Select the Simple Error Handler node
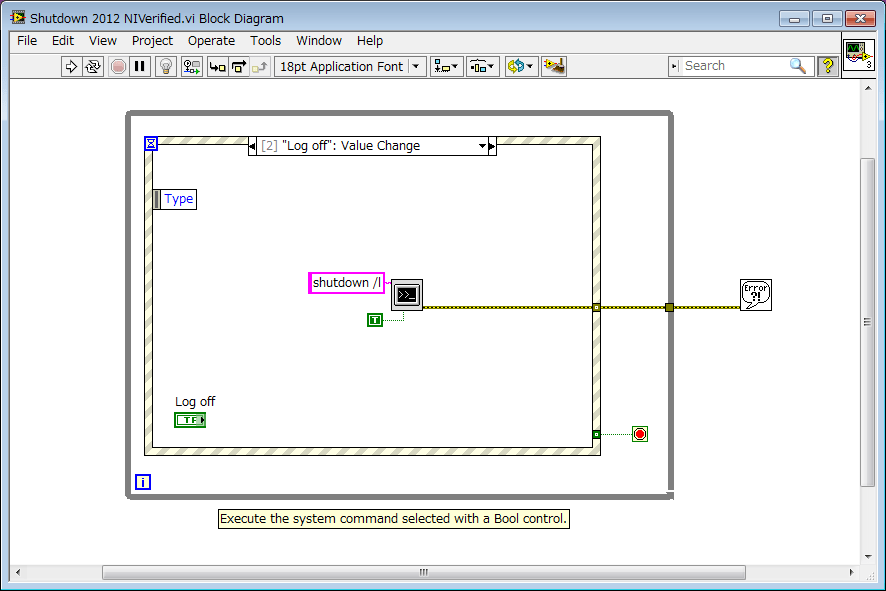The height and width of the screenshot is (591, 886). click(x=756, y=294)
